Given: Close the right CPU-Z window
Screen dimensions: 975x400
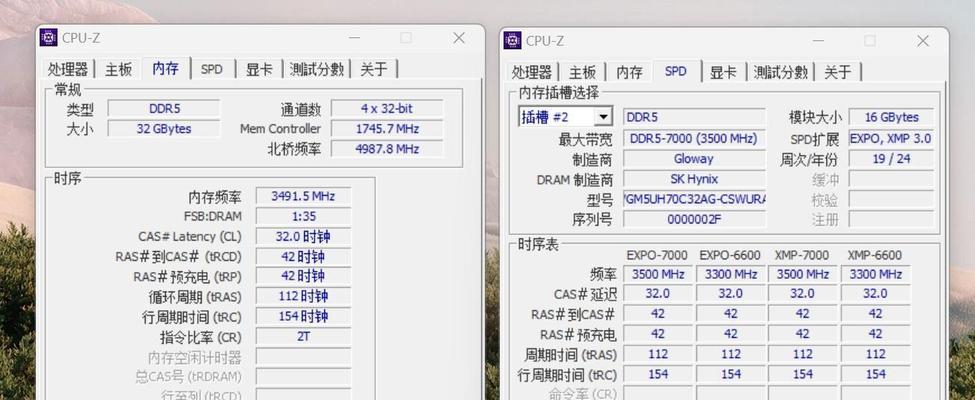Looking at the screenshot, I should click(x=923, y=41).
